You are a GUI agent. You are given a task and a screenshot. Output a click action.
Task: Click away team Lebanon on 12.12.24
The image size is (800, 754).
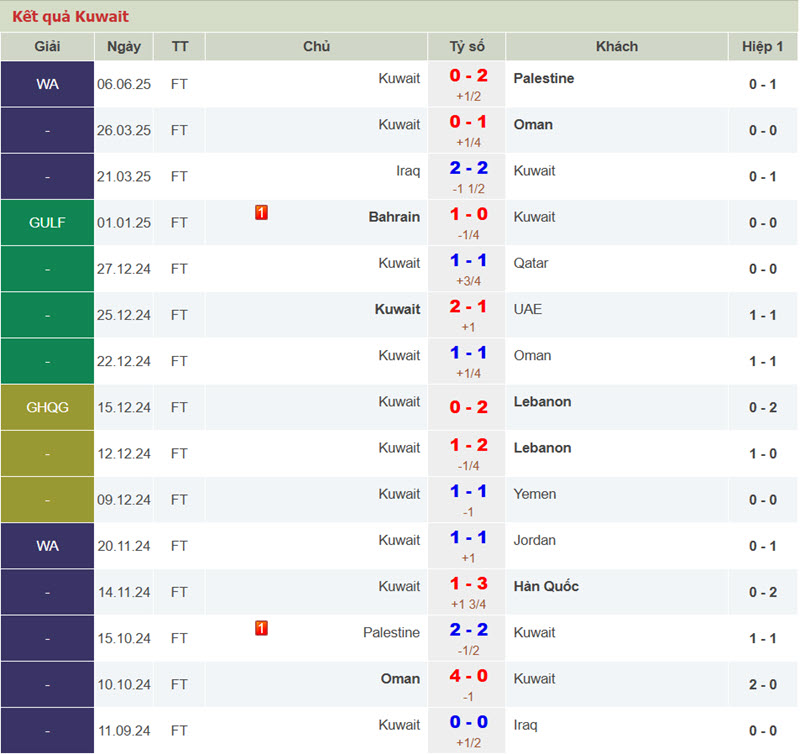542,448
